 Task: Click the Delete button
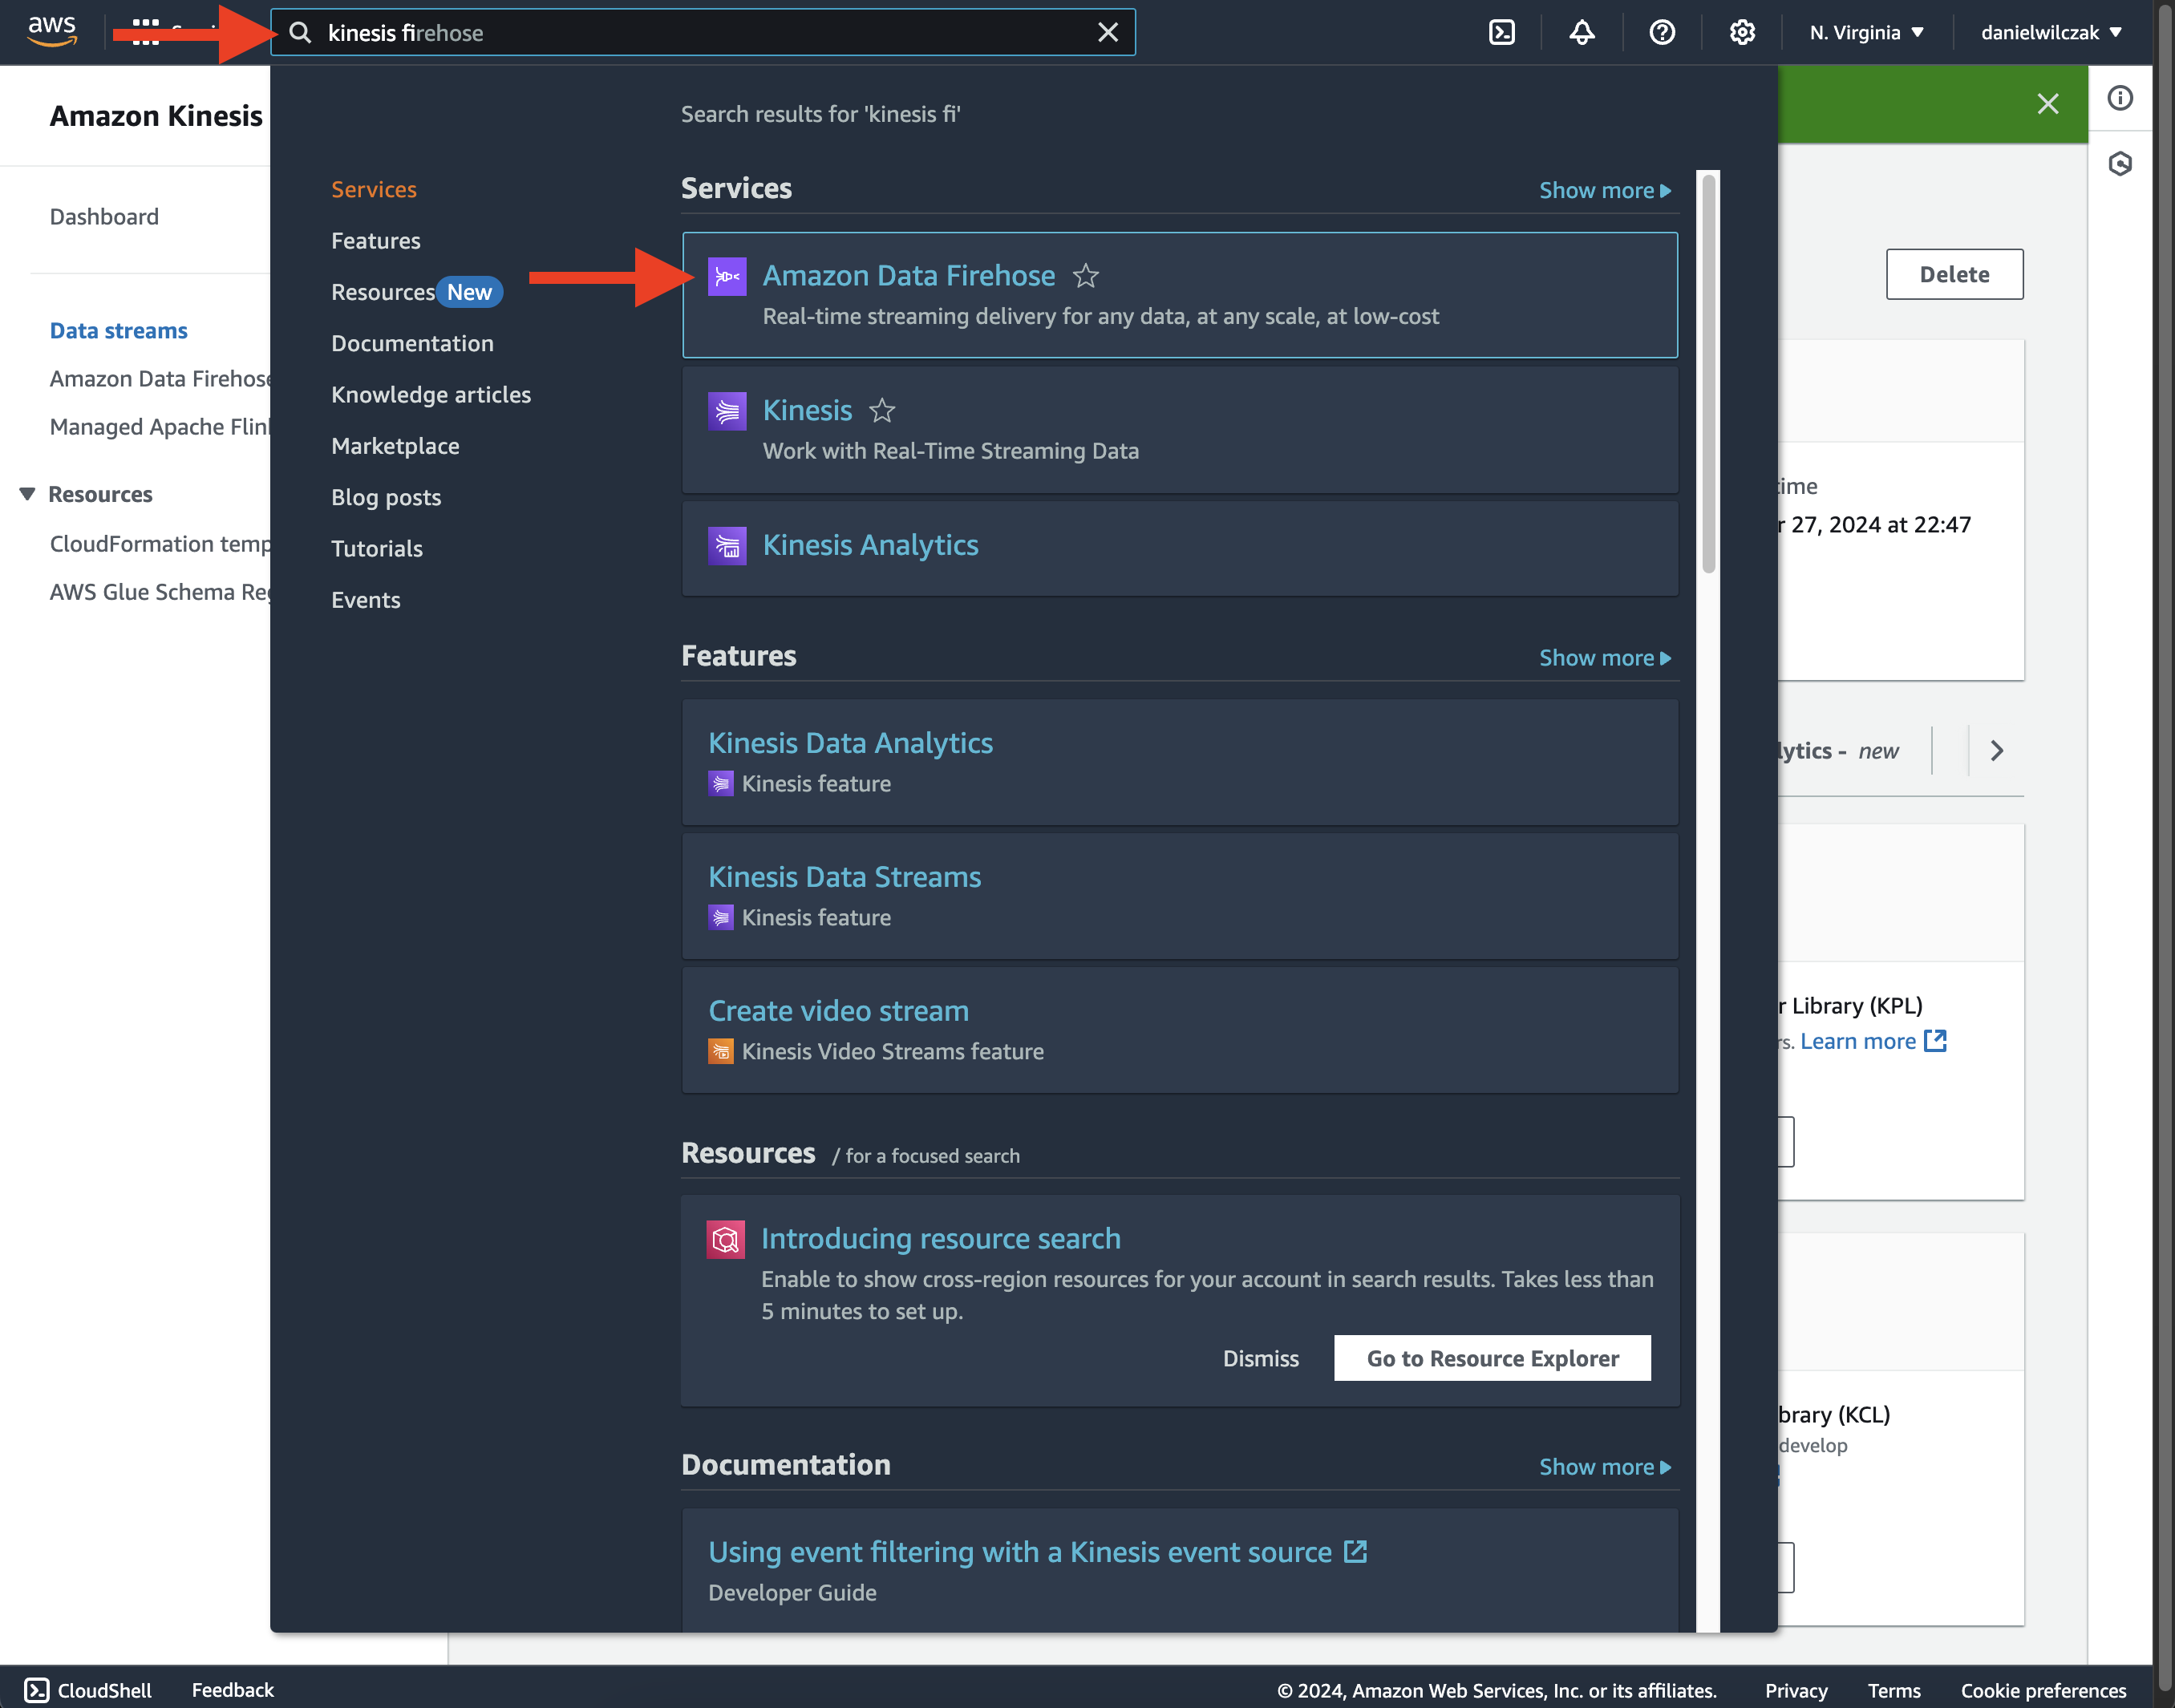(1954, 275)
